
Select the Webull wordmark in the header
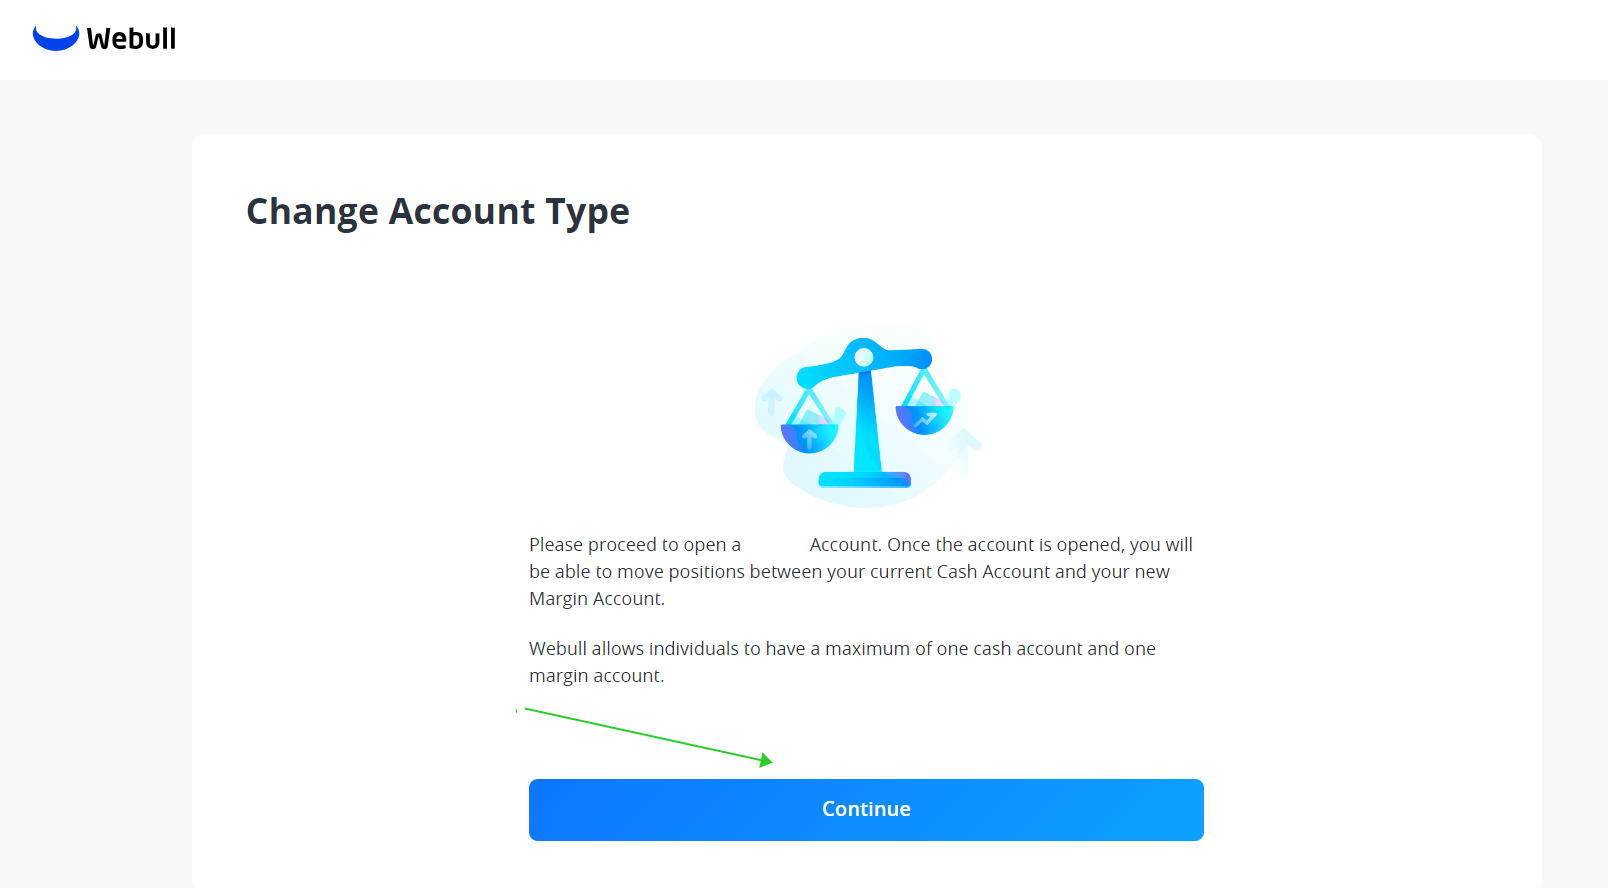coord(131,39)
